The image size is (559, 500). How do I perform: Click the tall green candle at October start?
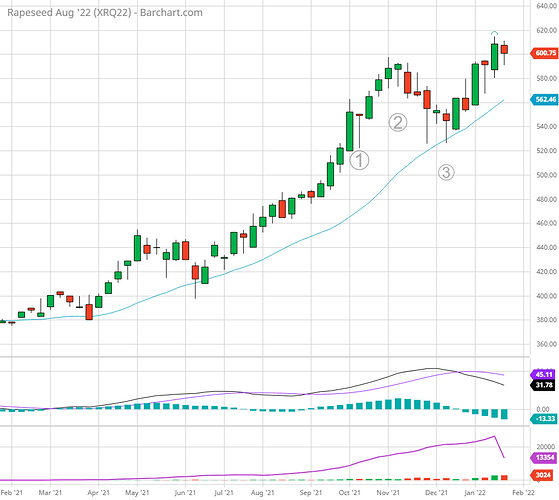point(350,131)
